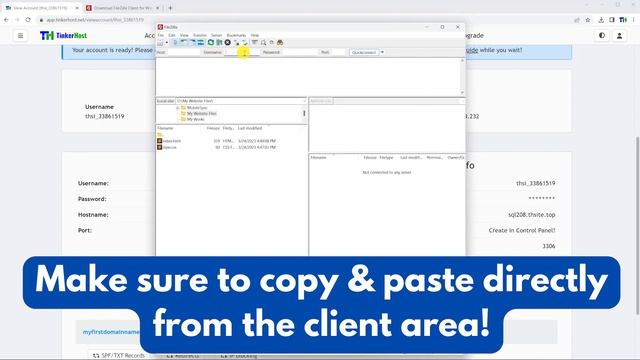Select the My Website Files folder
The height and width of the screenshot is (360, 640).
[202, 113]
